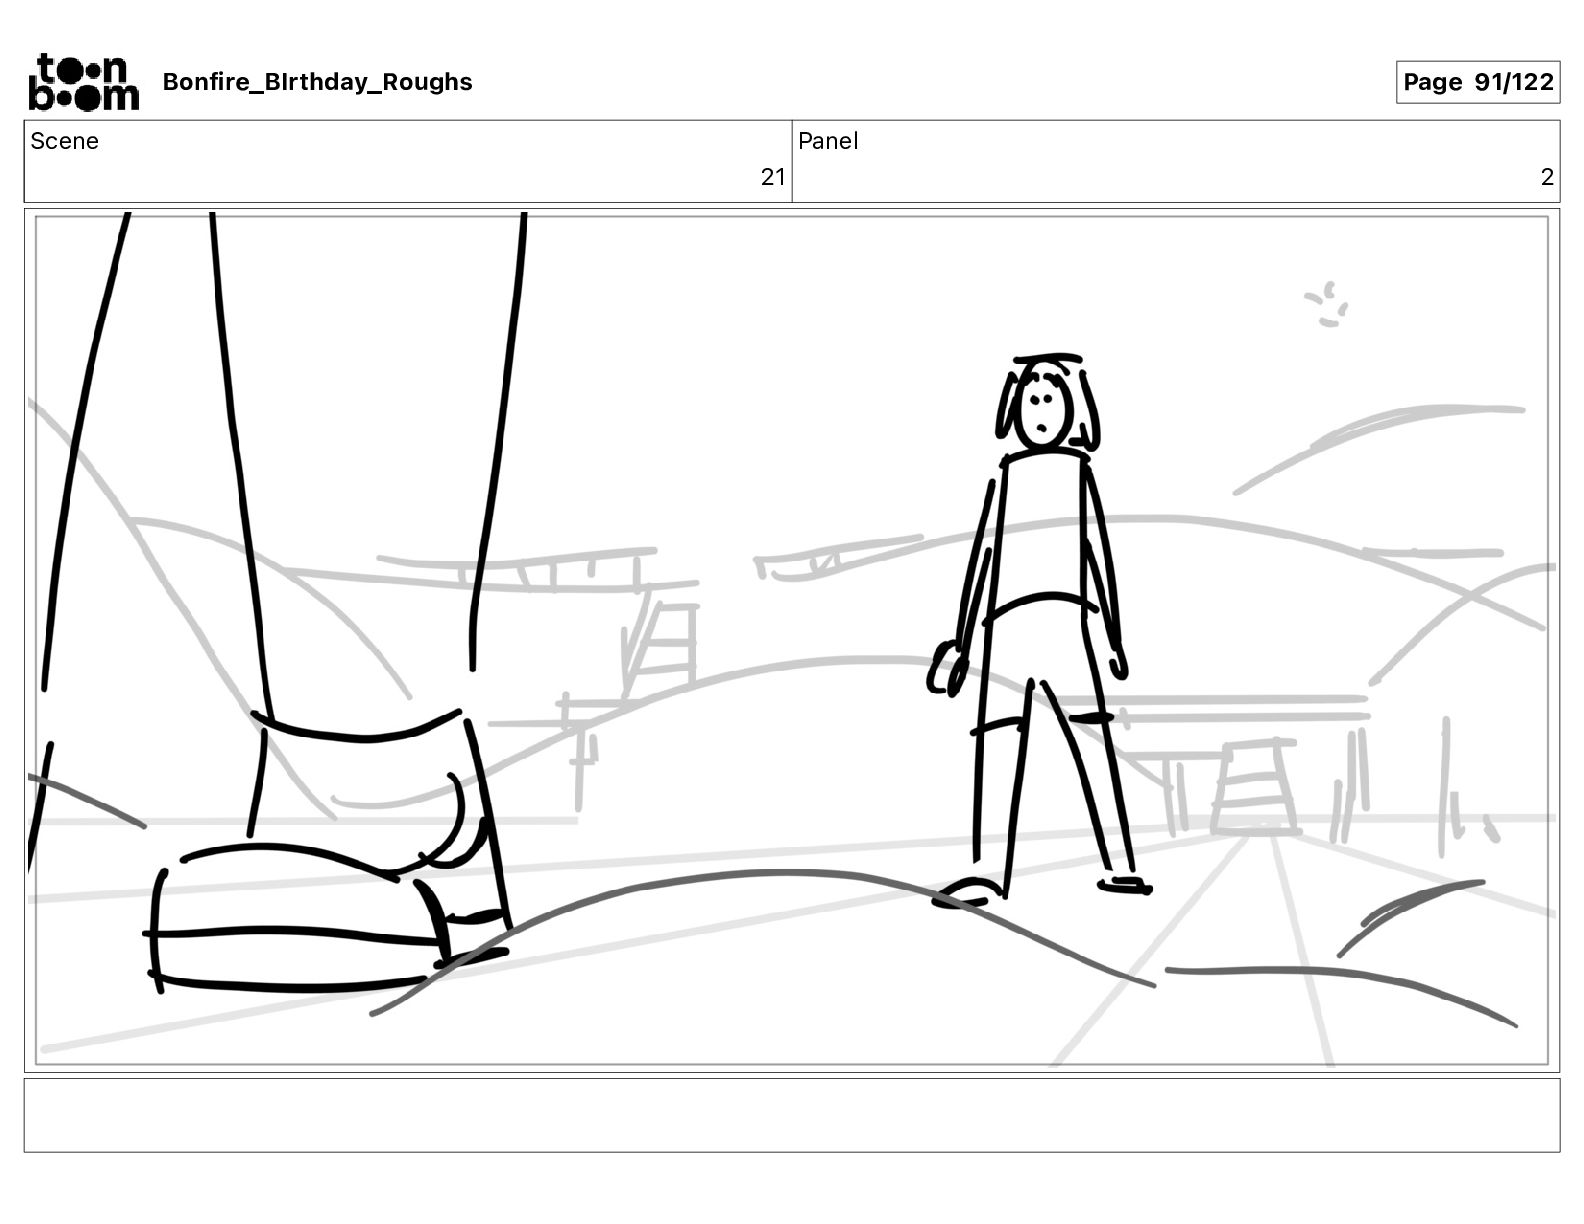This screenshot has width=1584, height=1224.
Task: Click the storyboard panel drawing
Action: pos(792,640)
